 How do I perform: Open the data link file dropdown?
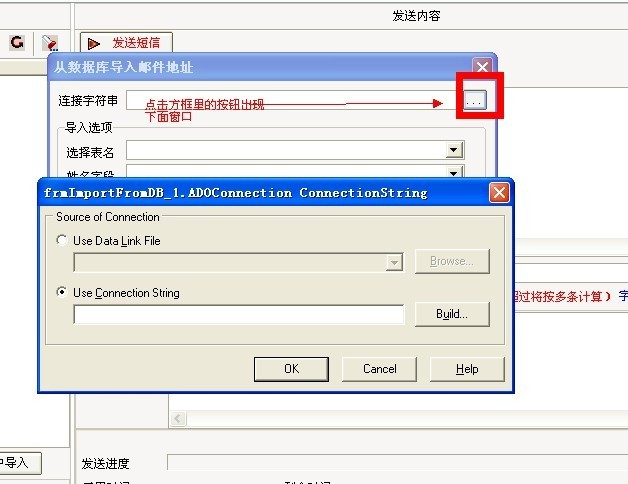[394, 262]
